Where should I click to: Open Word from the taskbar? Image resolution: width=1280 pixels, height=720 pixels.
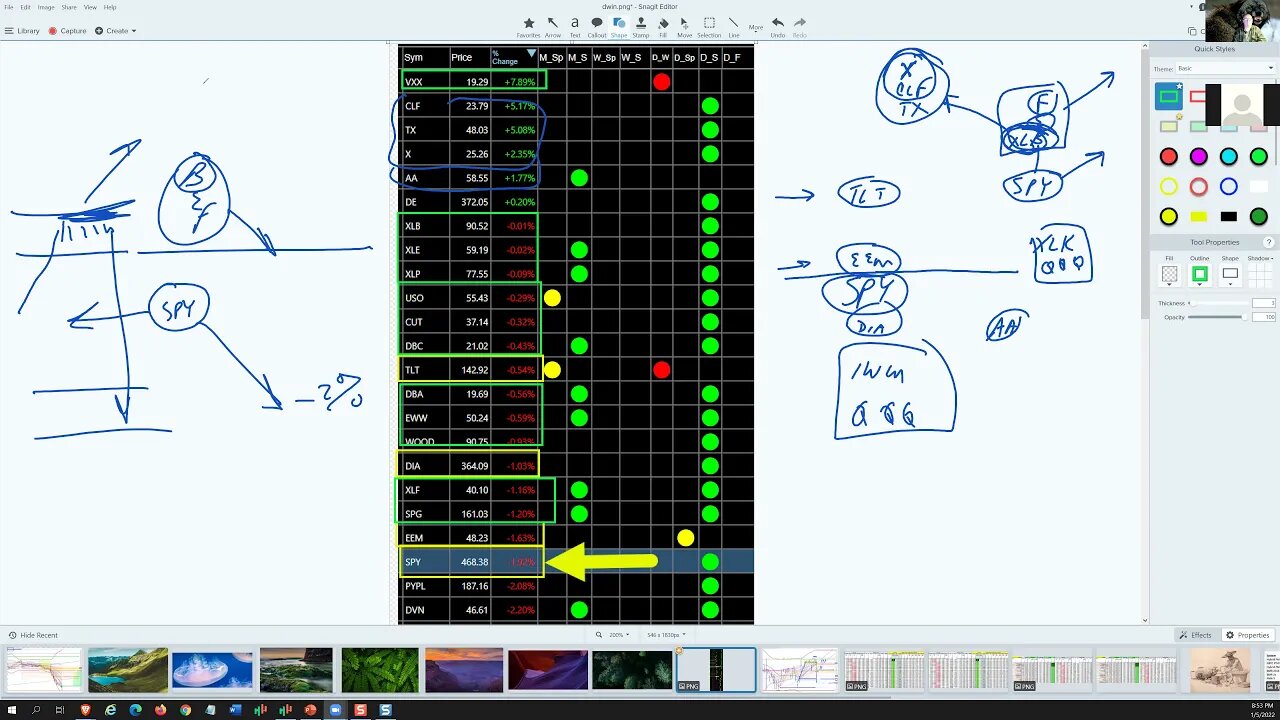(x=236, y=710)
